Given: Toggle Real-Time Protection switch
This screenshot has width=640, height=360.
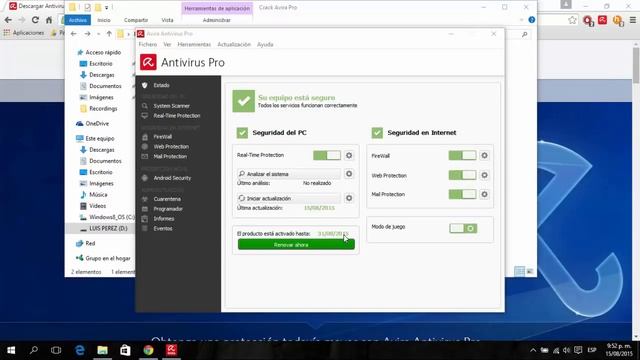Looking at the screenshot, I should pos(327,156).
